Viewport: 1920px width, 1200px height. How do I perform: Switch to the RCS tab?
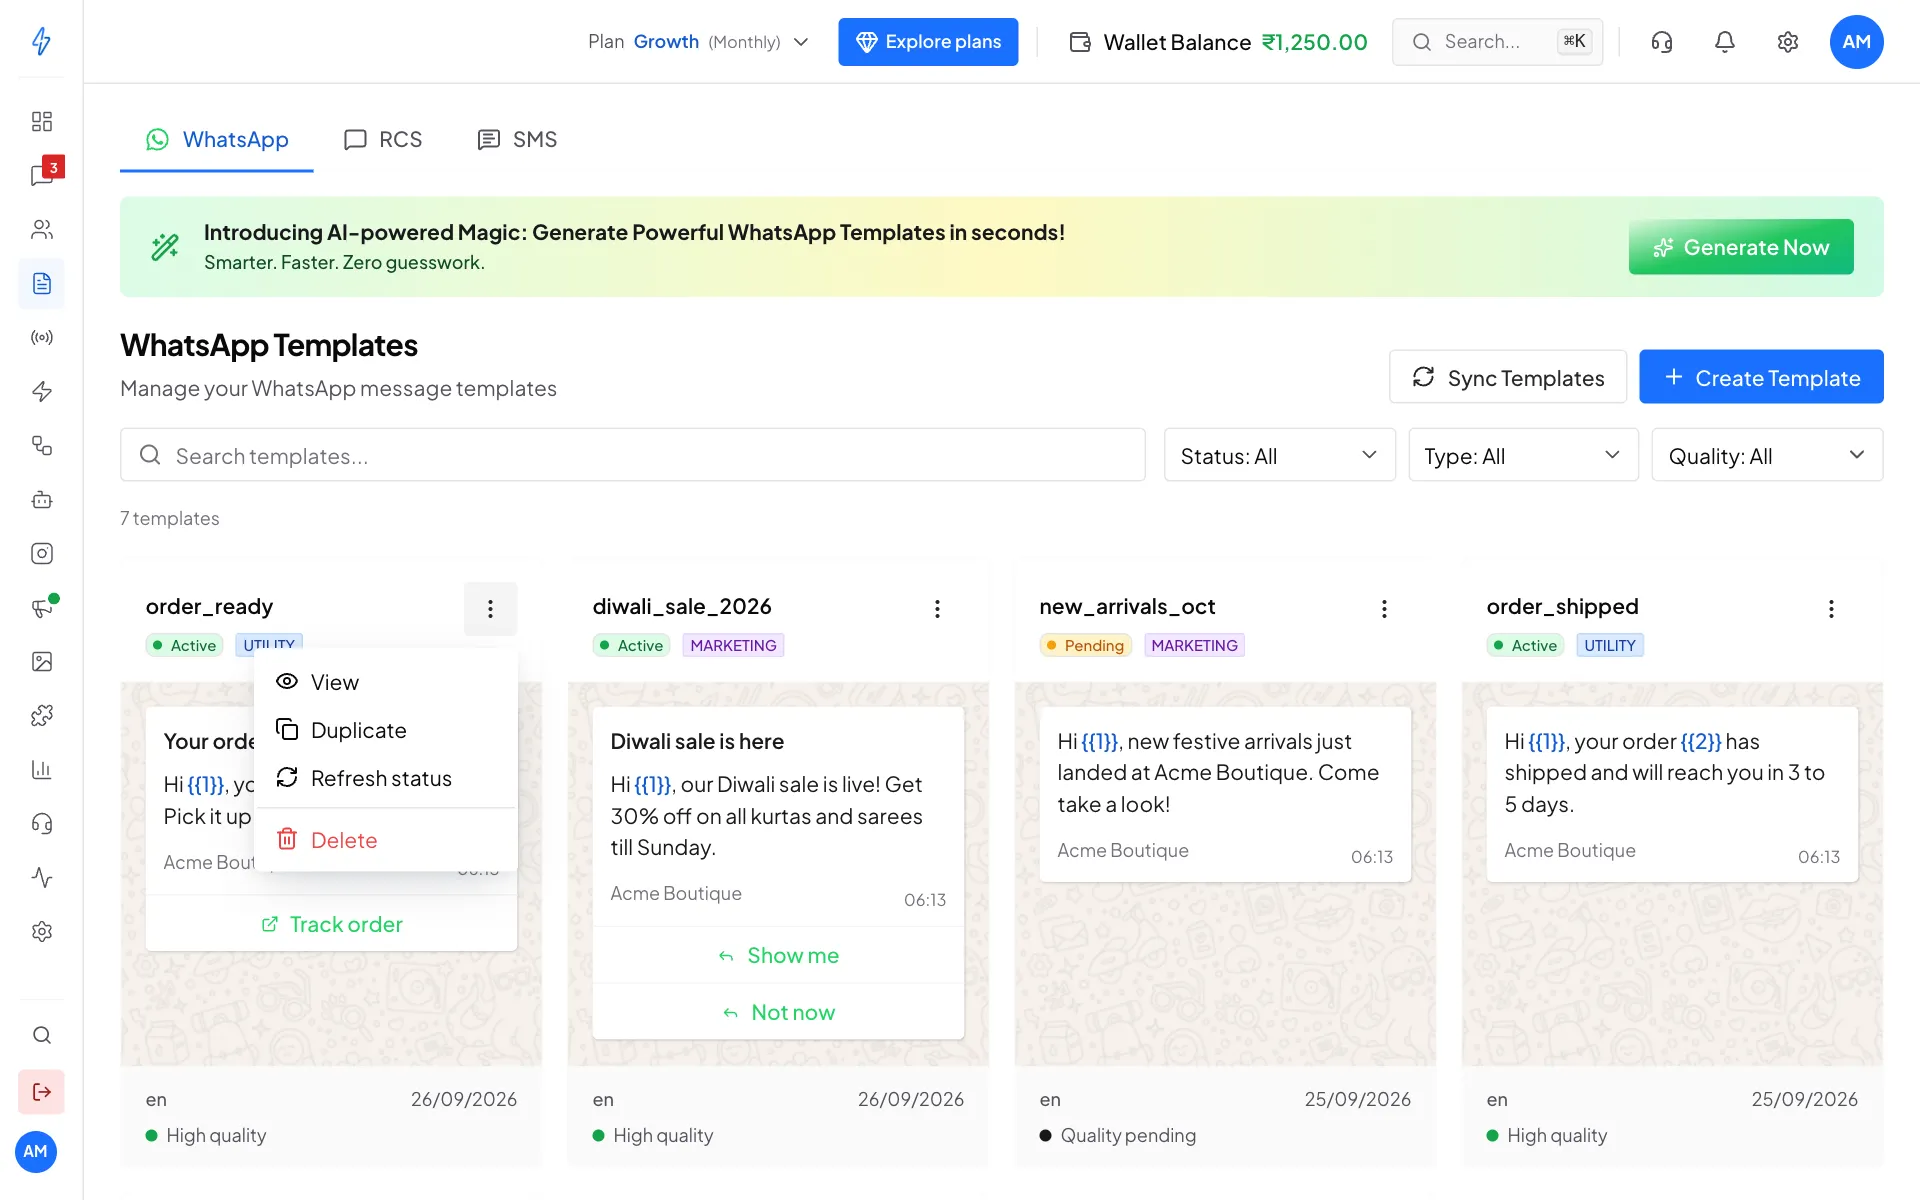click(383, 139)
